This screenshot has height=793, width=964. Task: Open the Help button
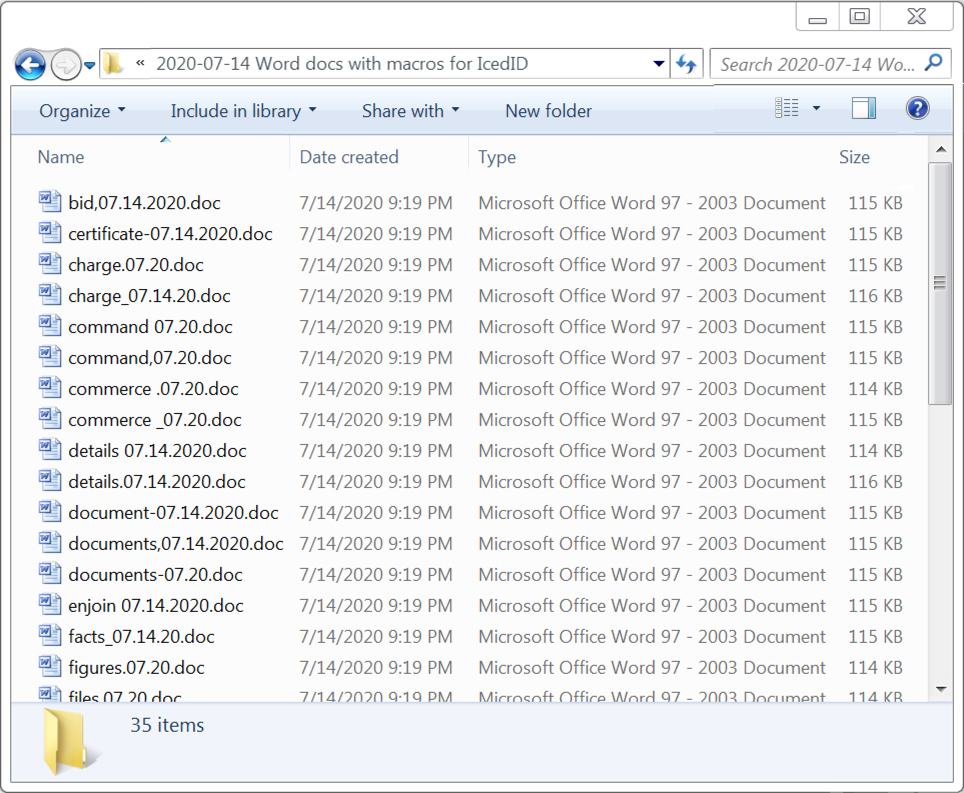(917, 108)
